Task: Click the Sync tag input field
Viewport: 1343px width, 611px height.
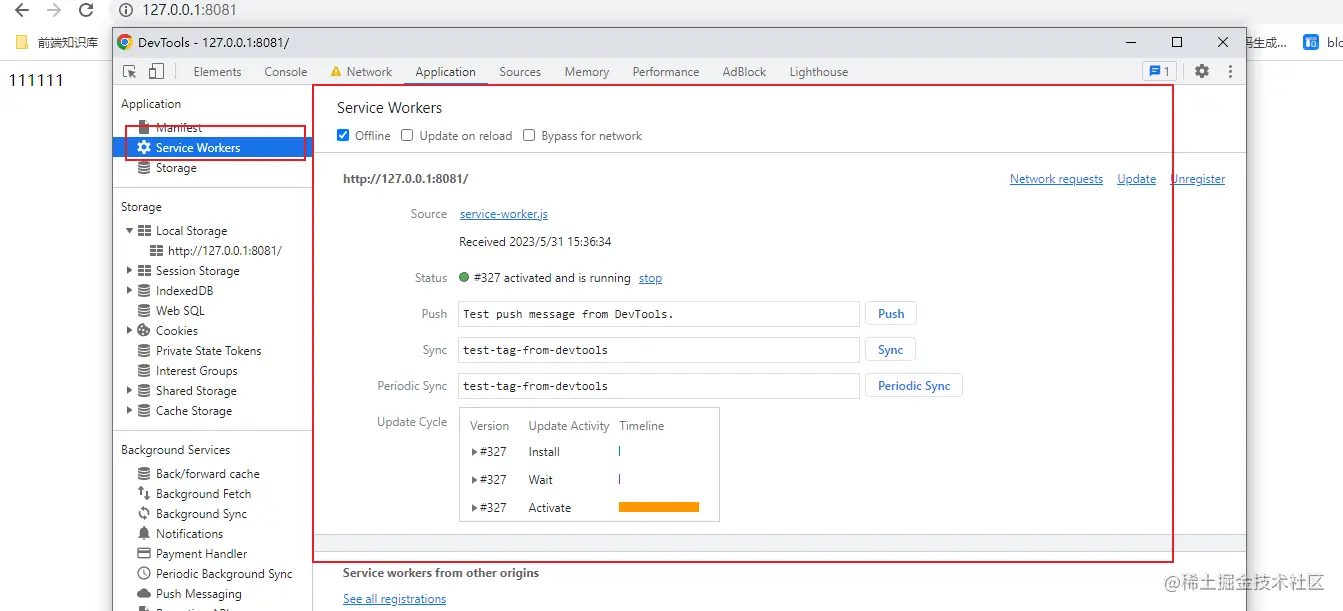Action: (x=659, y=350)
